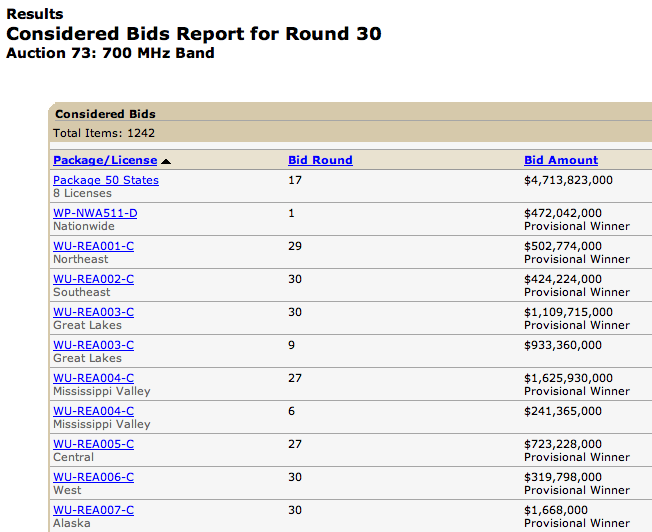The image size is (652, 532).
Task: Click WU-REA004-C link with $1,625,930,000 bid
Action: (93, 378)
